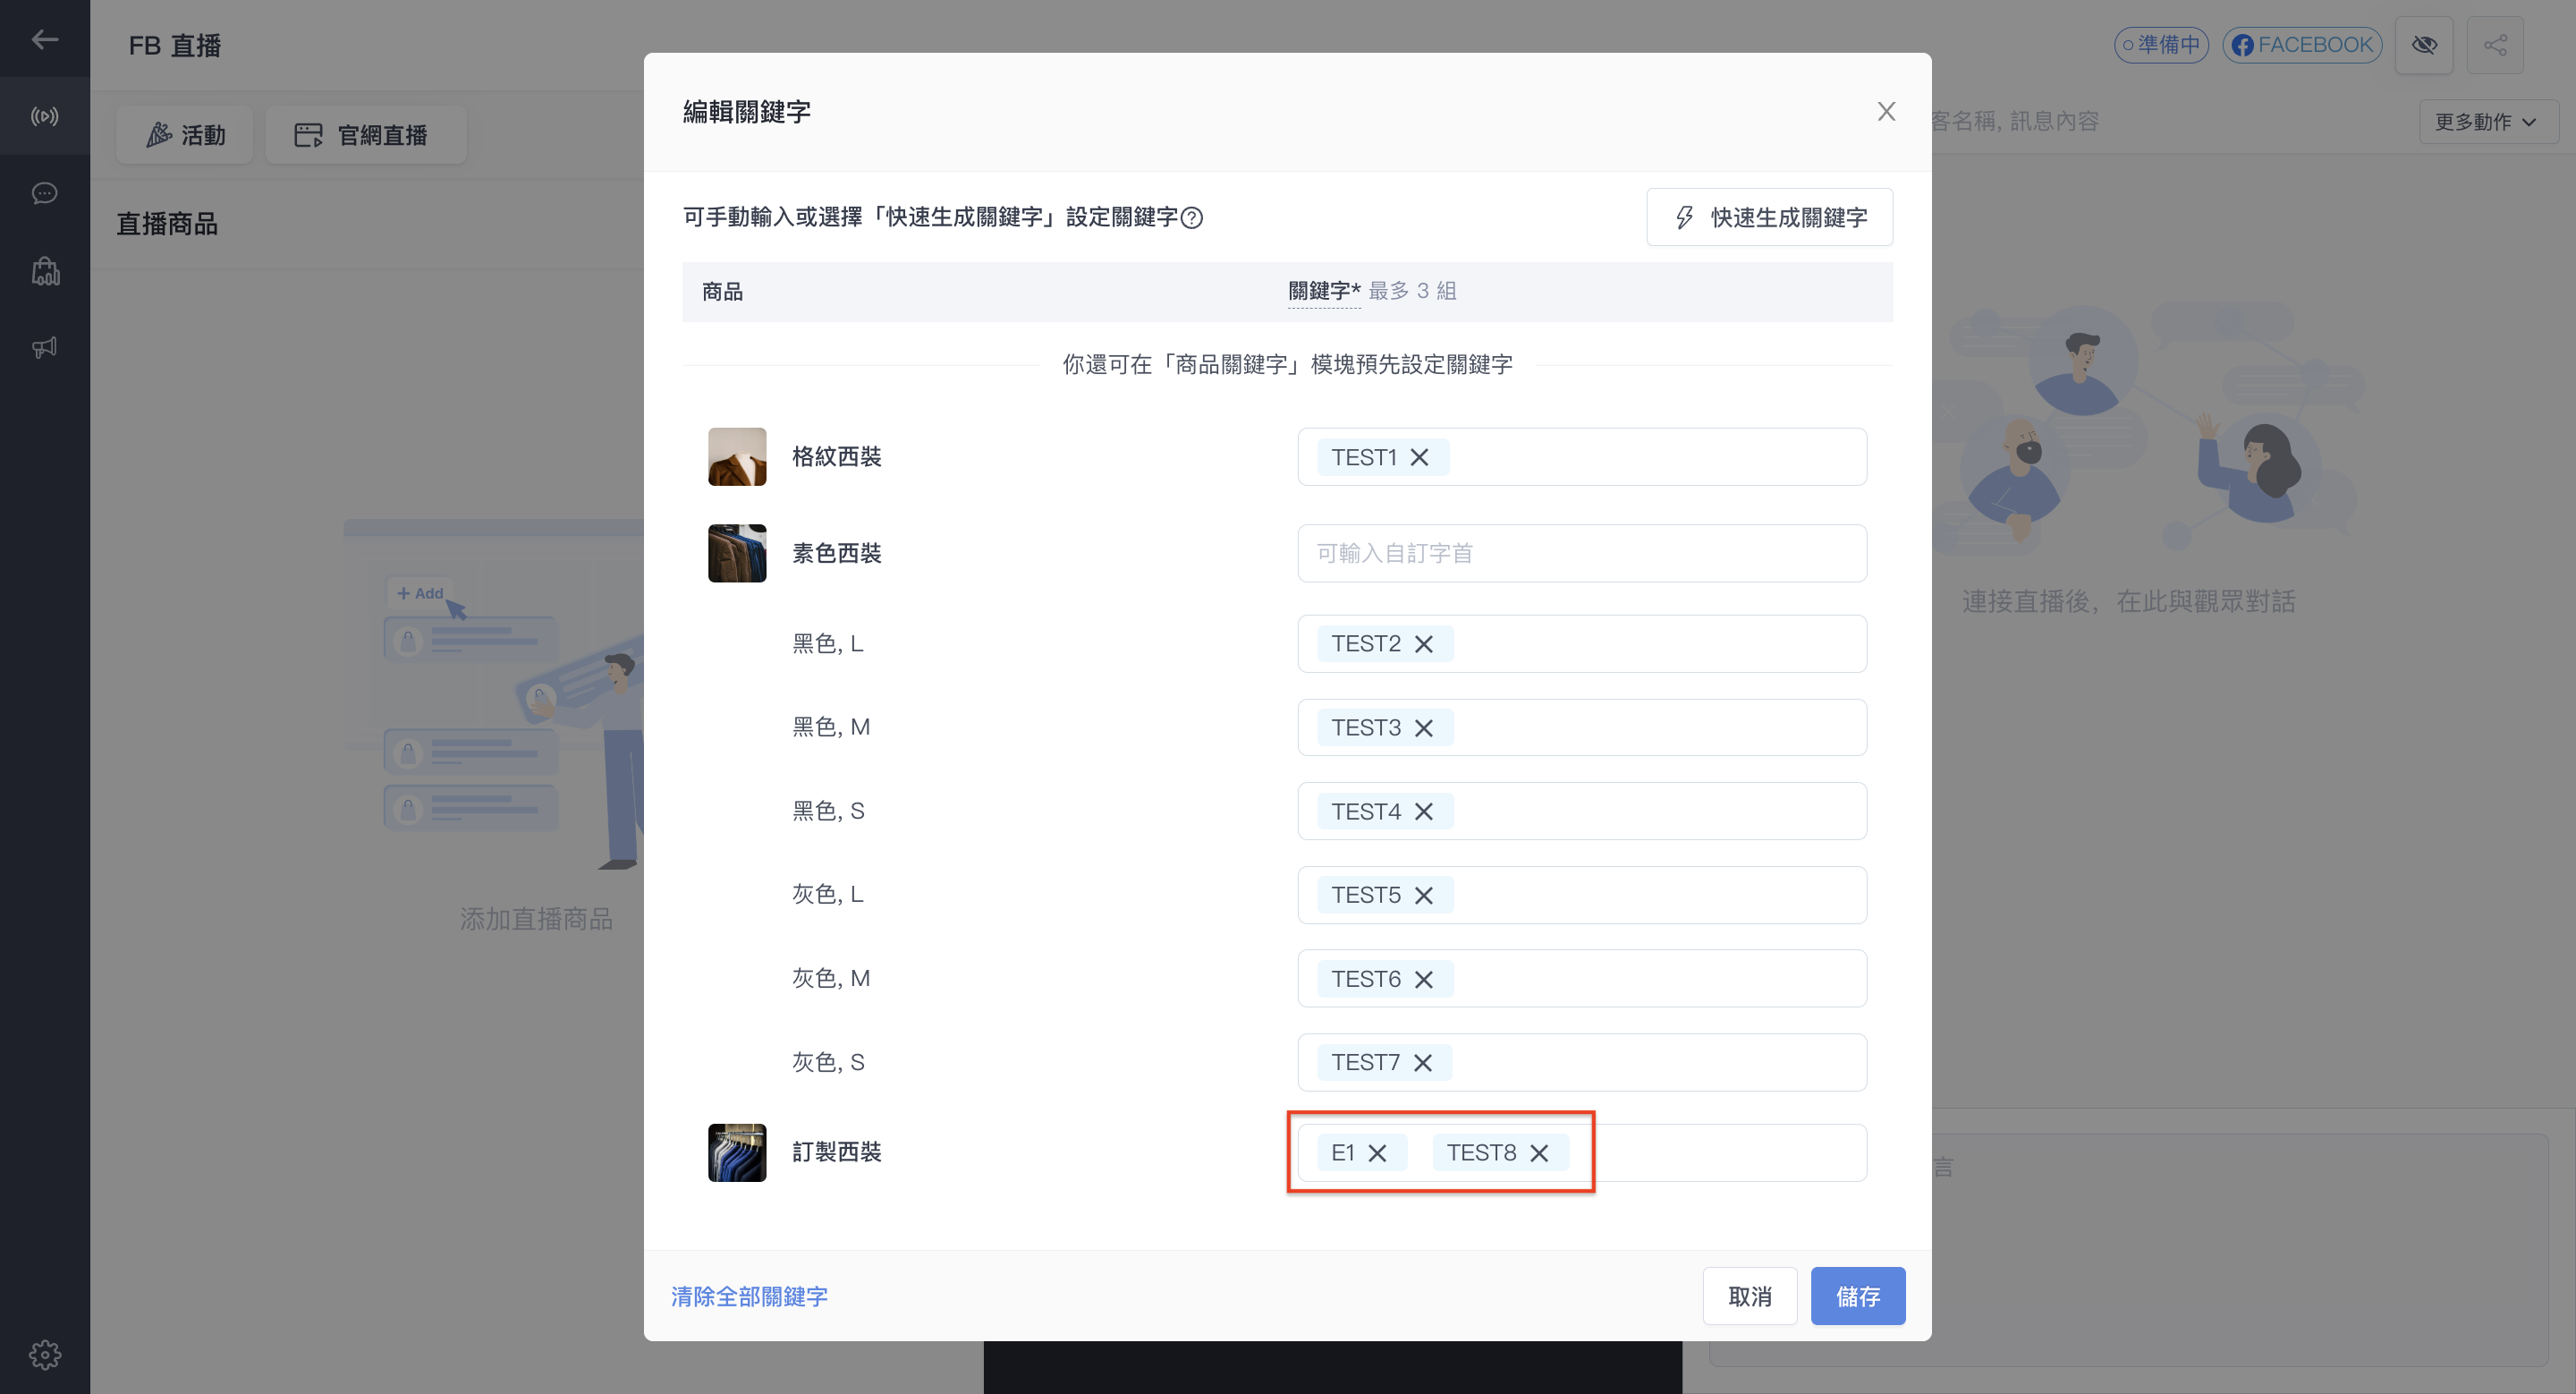
Task: Click keyword field for 灰色, S
Action: coord(1582,1062)
